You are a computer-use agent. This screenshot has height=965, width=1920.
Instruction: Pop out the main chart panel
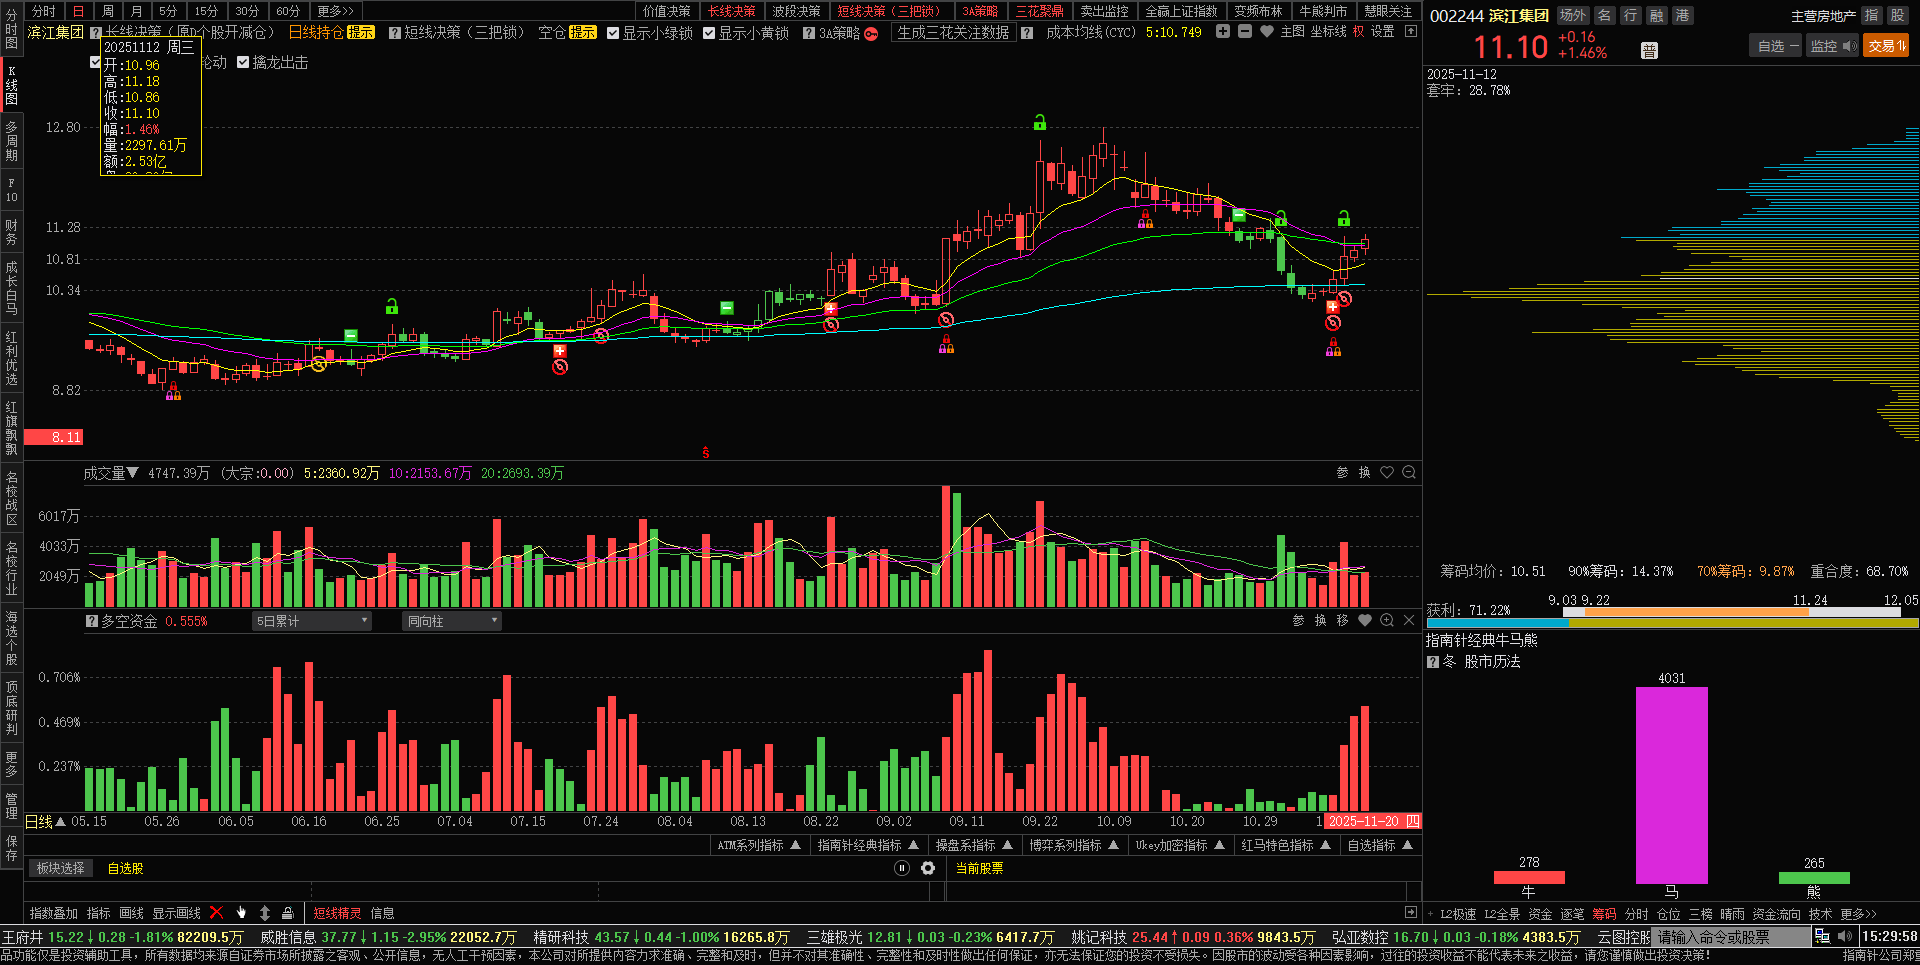1411,32
